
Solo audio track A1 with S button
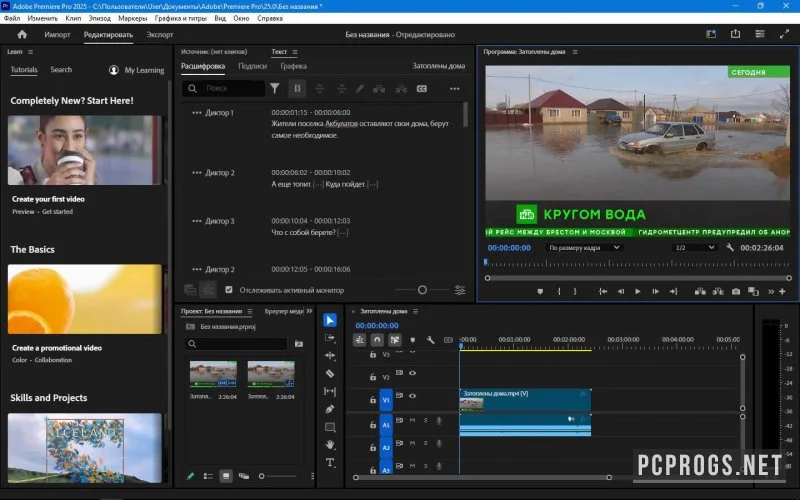click(x=426, y=420)
